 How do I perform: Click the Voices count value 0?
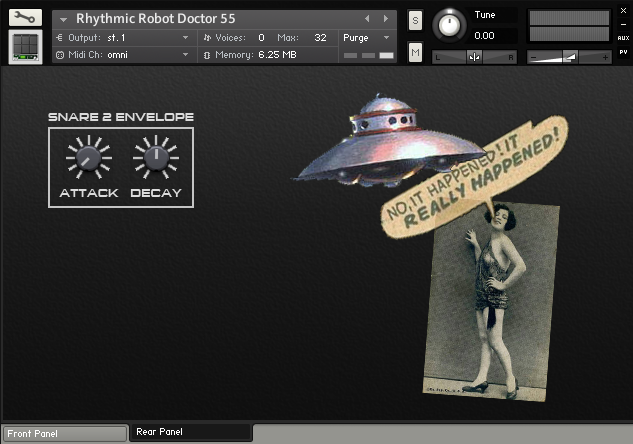click(x=261, y=38)
